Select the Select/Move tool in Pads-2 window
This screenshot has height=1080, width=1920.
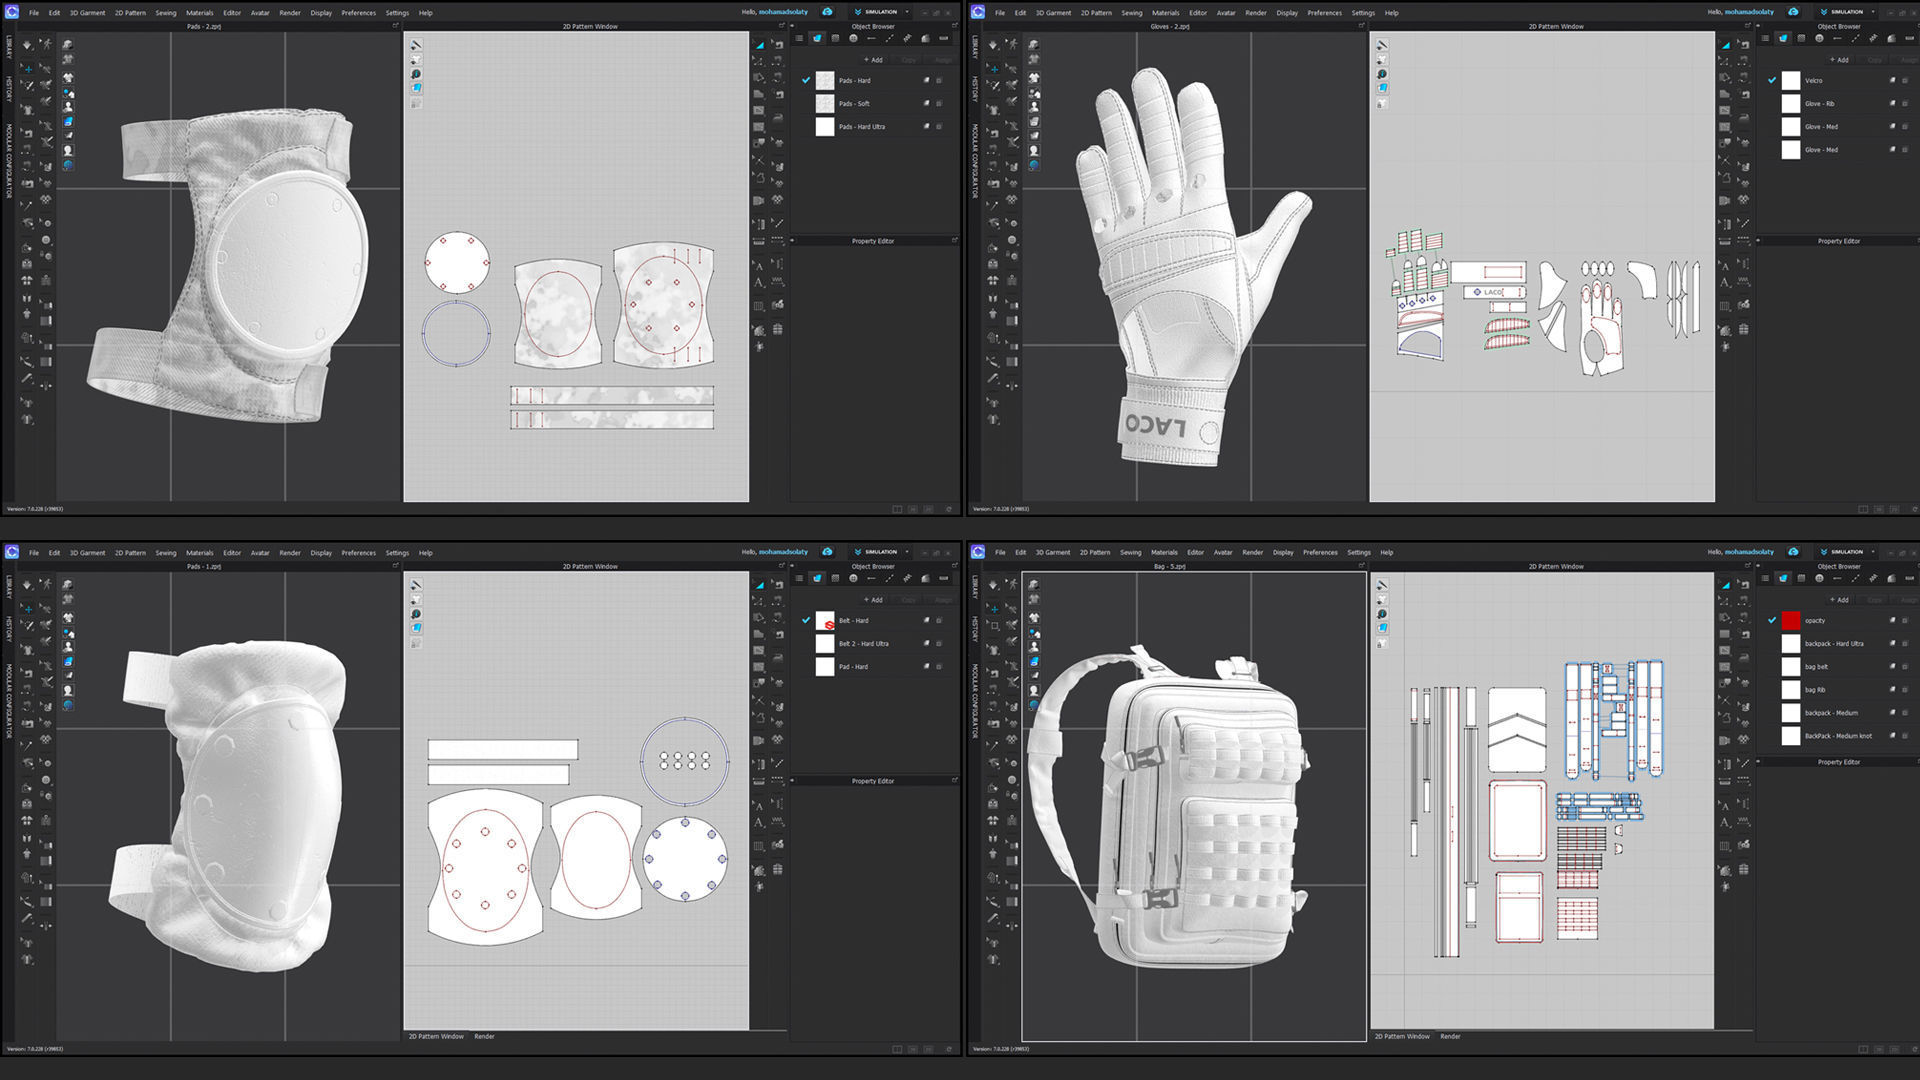[28, 69]
